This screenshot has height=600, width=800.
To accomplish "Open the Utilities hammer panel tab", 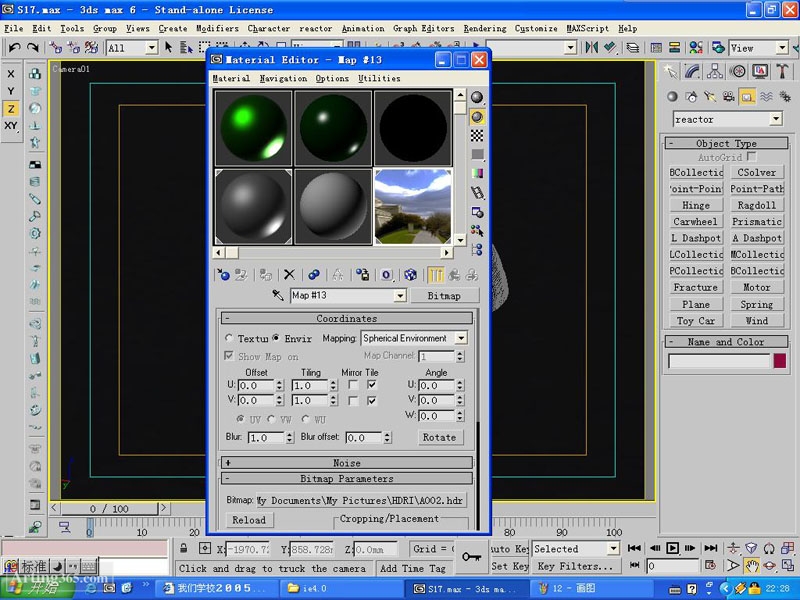I will click(x=782, y=71).
